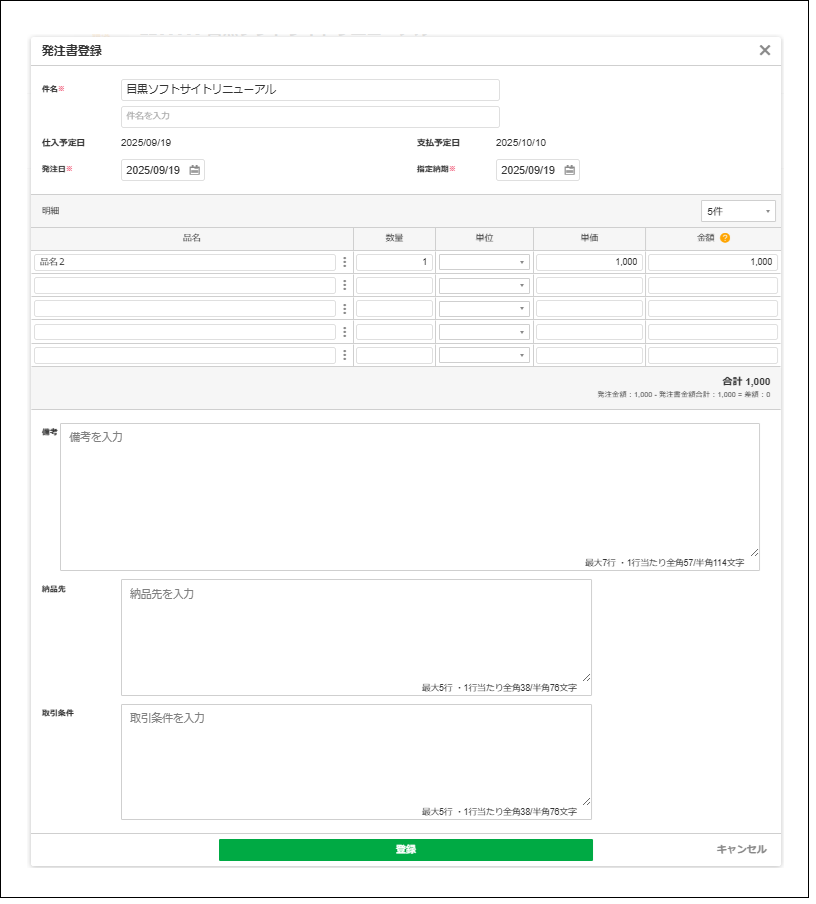Click the kebab menu on the second detail row

click(345, 284)
